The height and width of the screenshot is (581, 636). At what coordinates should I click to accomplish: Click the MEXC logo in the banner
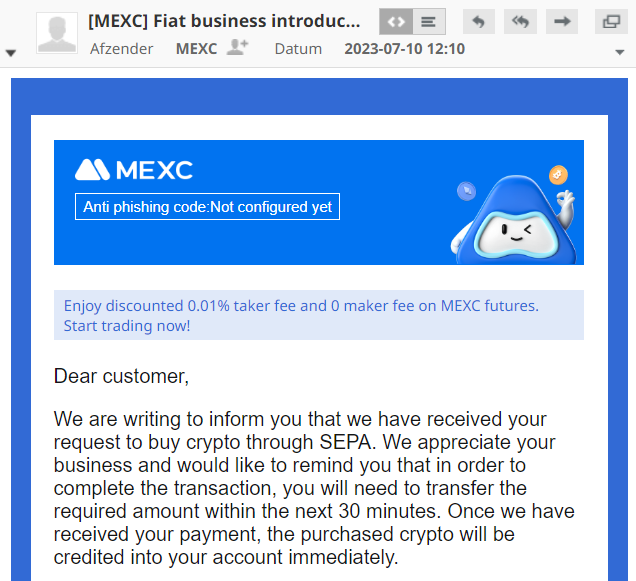(134, 170)
